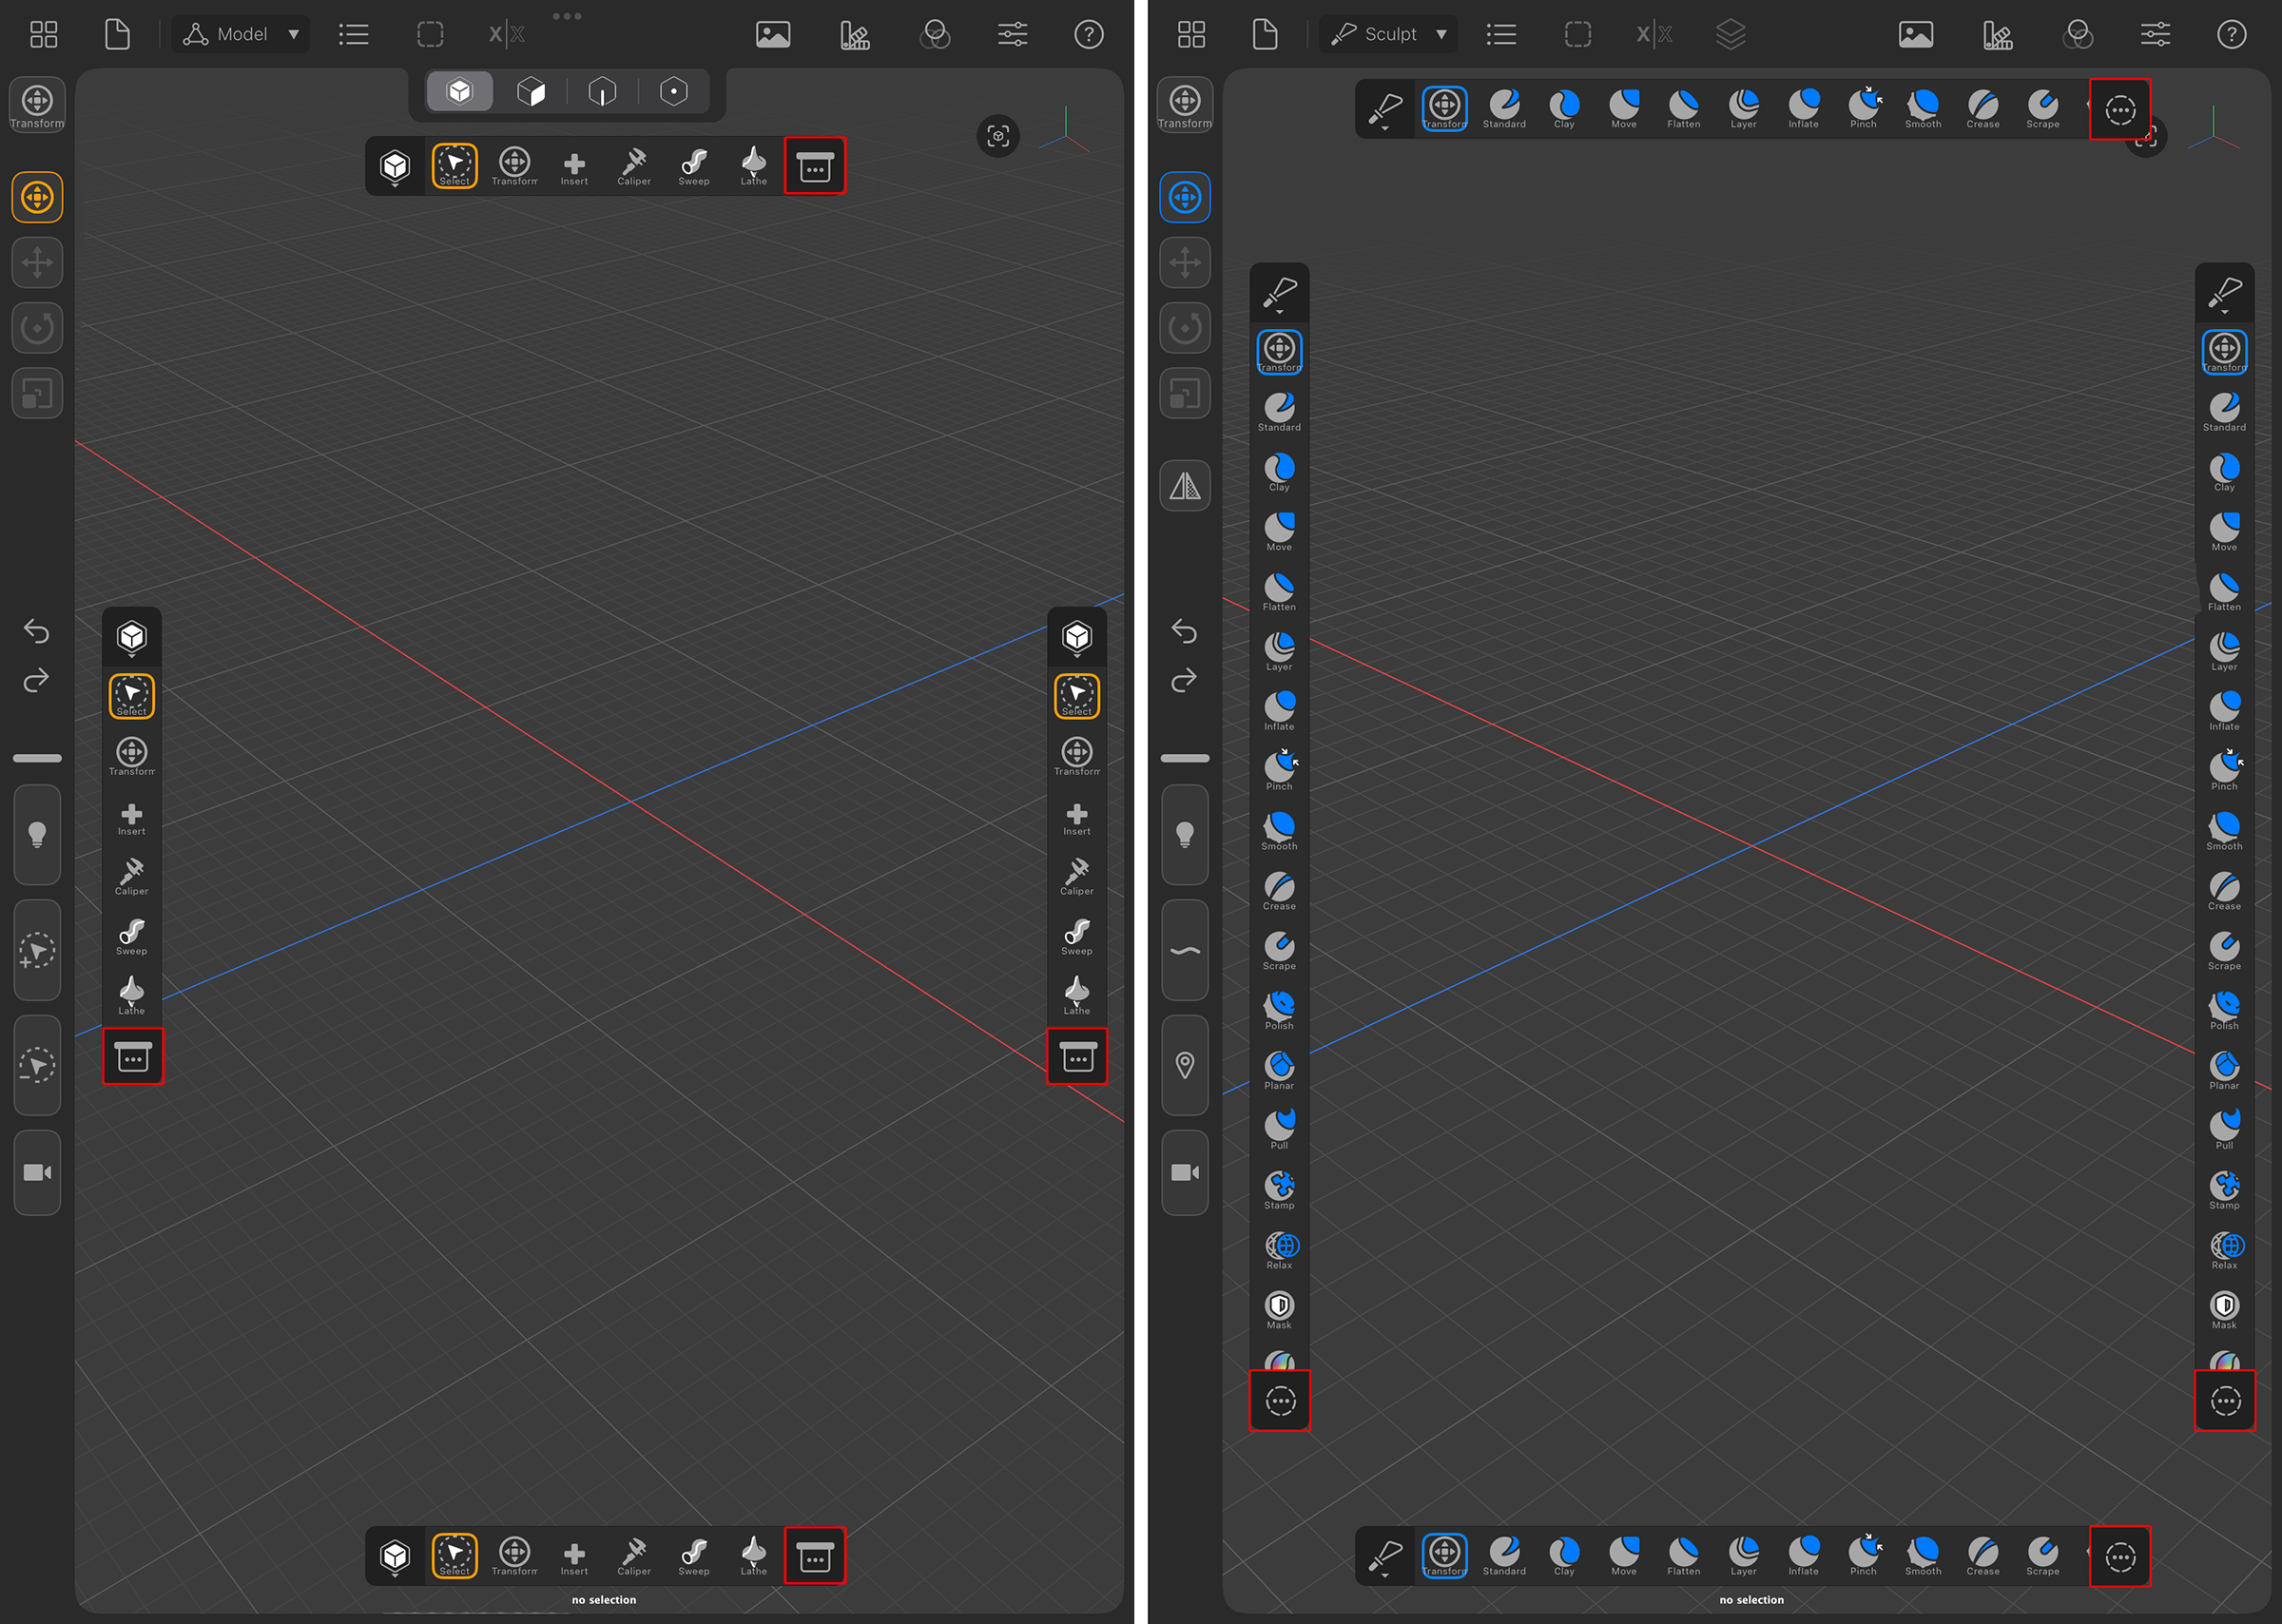Pick Stamp brush in Sculpt window's left vertical toolbar

pos(1279,1190)
